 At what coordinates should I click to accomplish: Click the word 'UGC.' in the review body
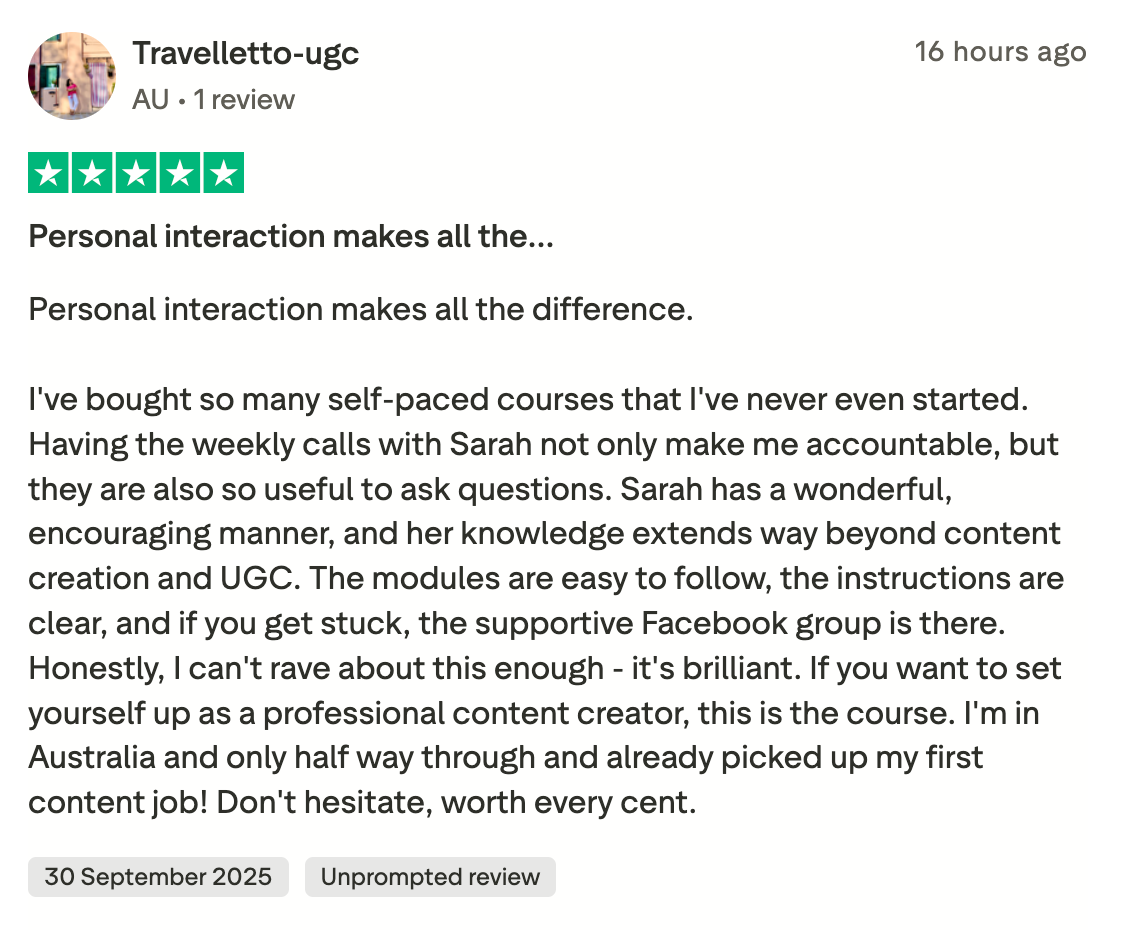(x=260, y=578)
